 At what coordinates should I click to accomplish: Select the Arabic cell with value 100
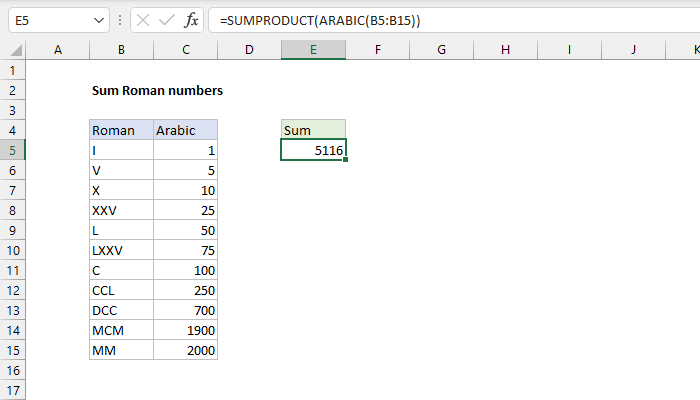(x=186, y=270)
